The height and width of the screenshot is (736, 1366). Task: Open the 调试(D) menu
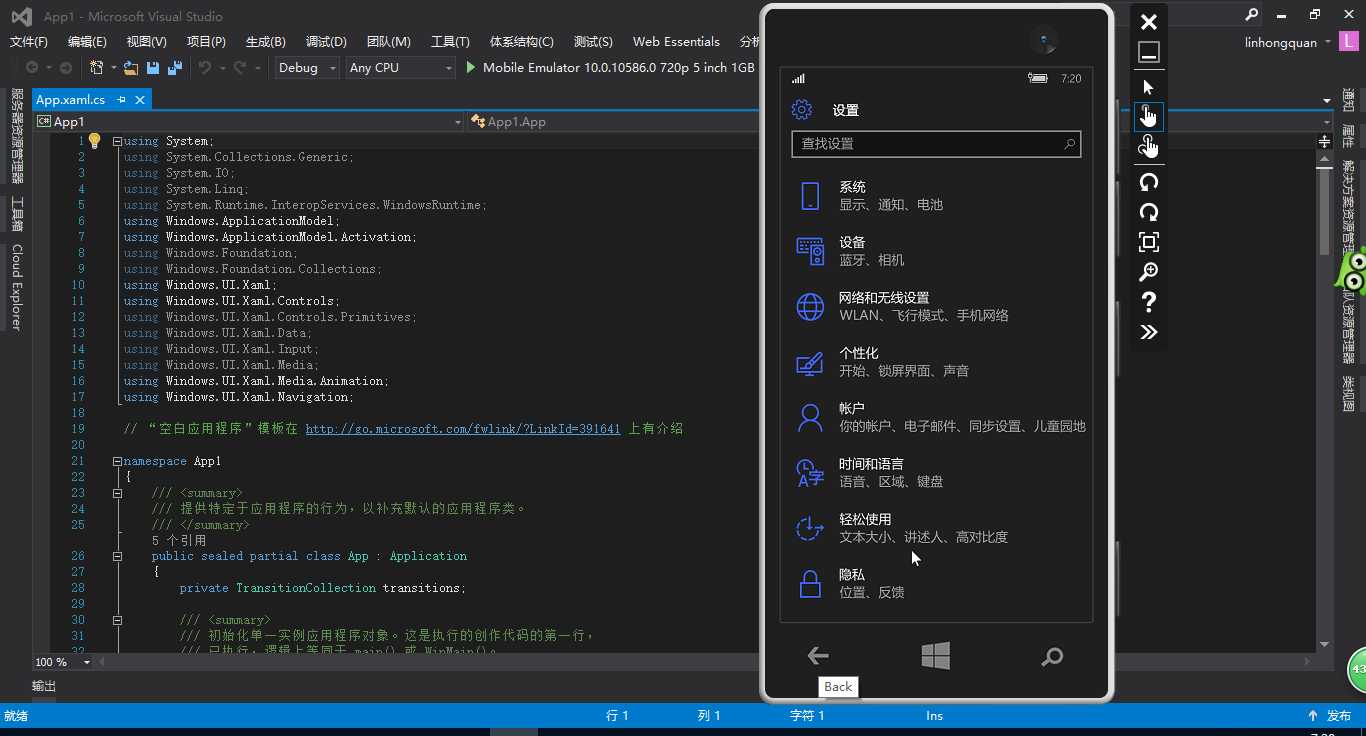[326, 42]
